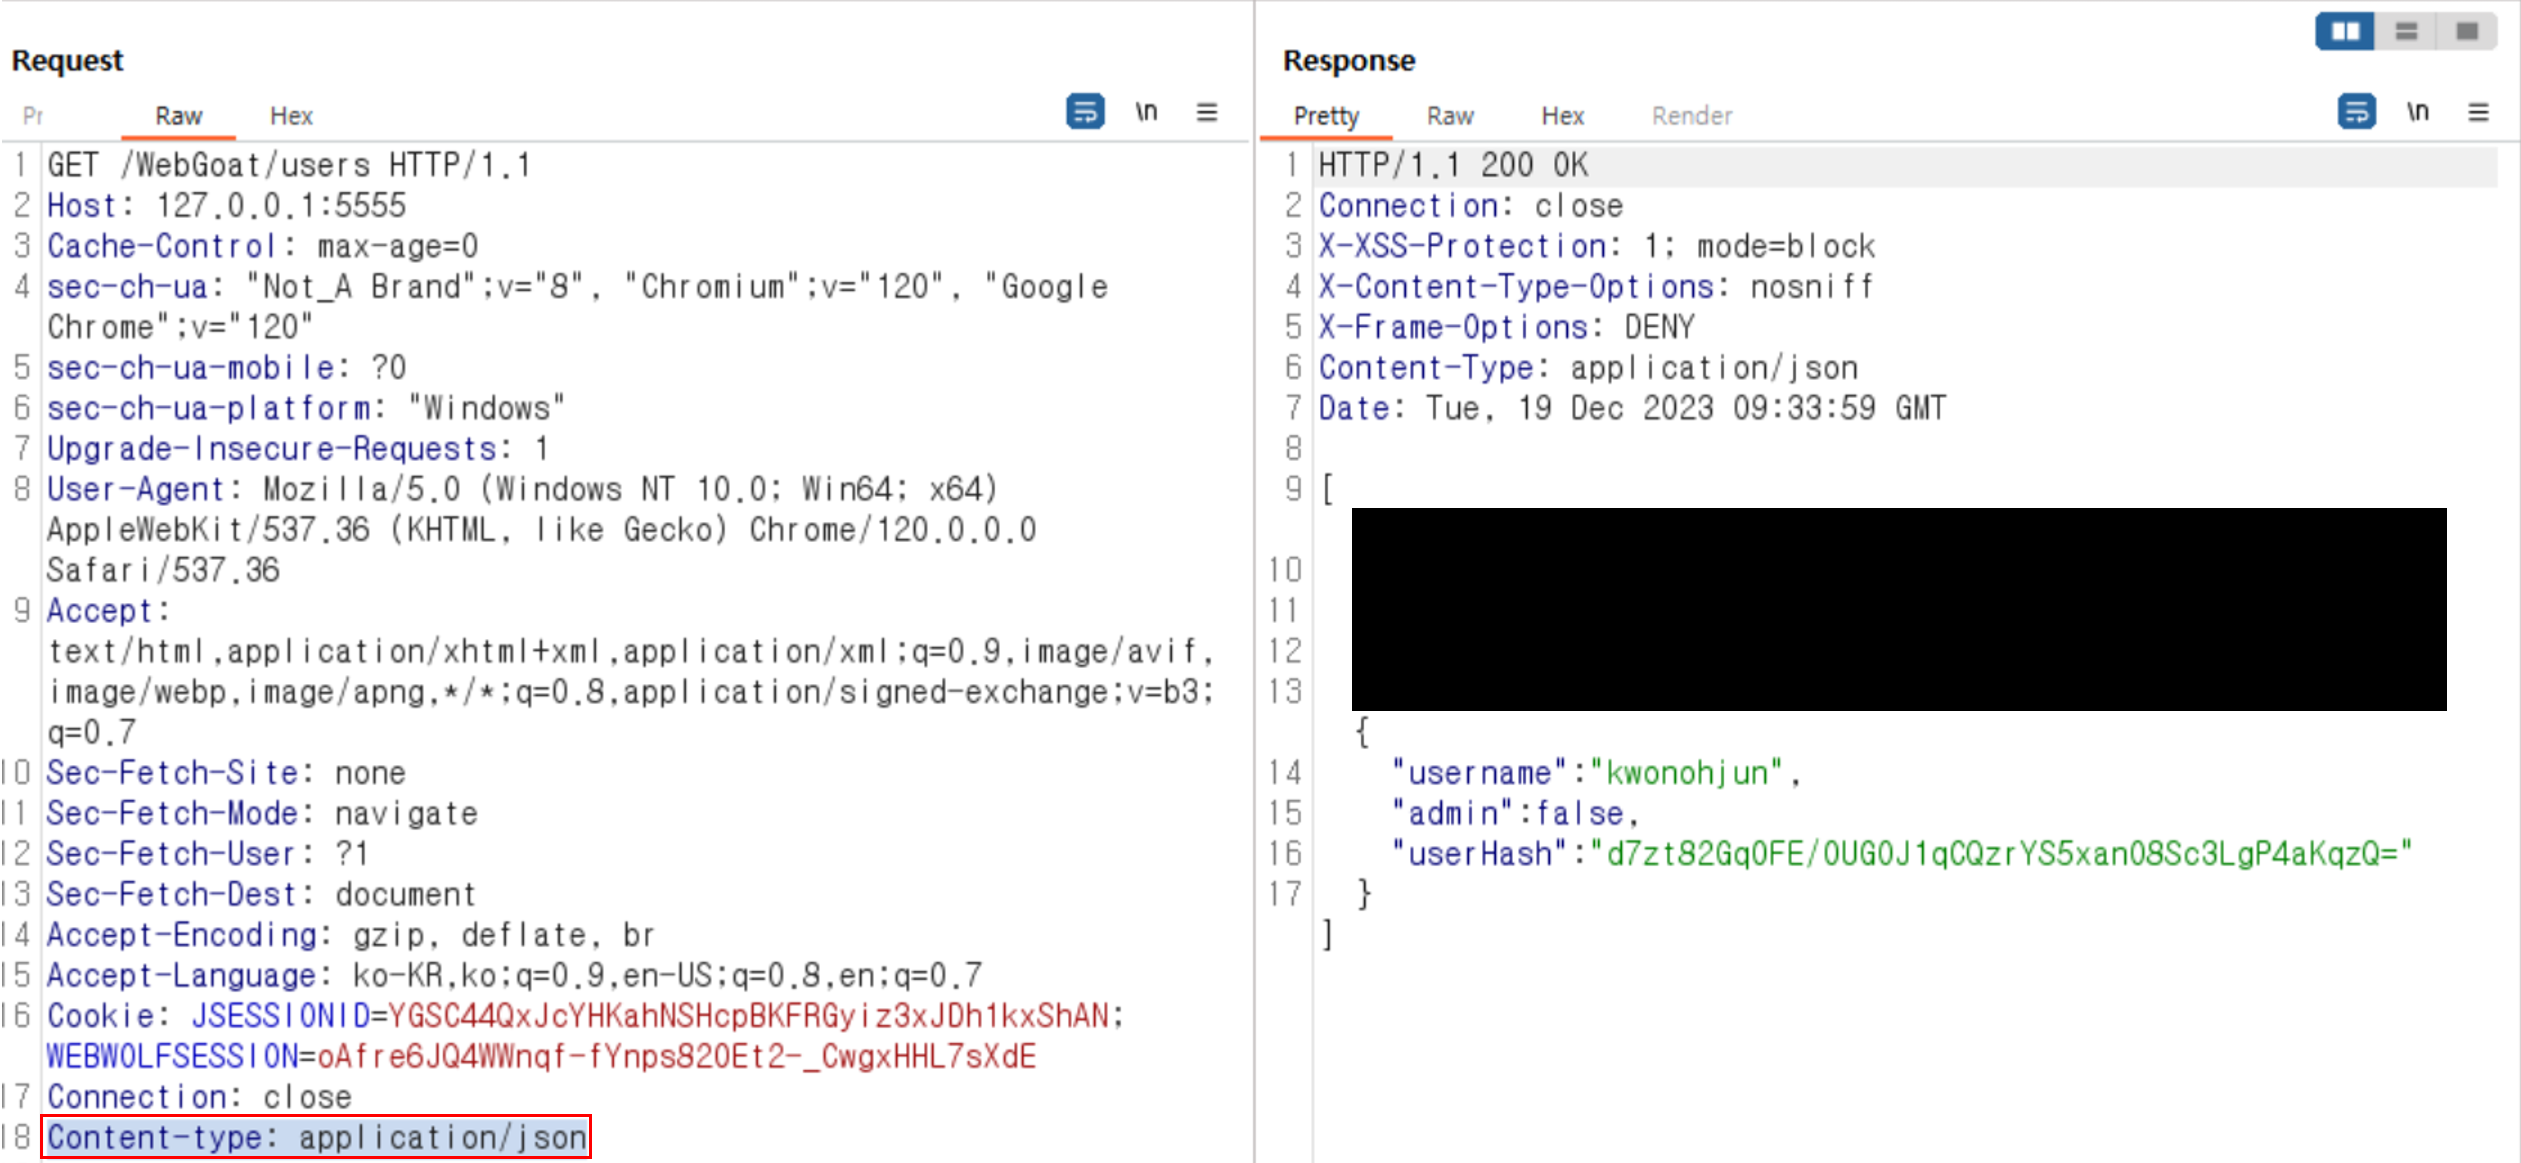Click the JSESSIONID cookie value
This screenshot has width=2521, height=1163.
pyautogui.click(x=747, y=1016)
